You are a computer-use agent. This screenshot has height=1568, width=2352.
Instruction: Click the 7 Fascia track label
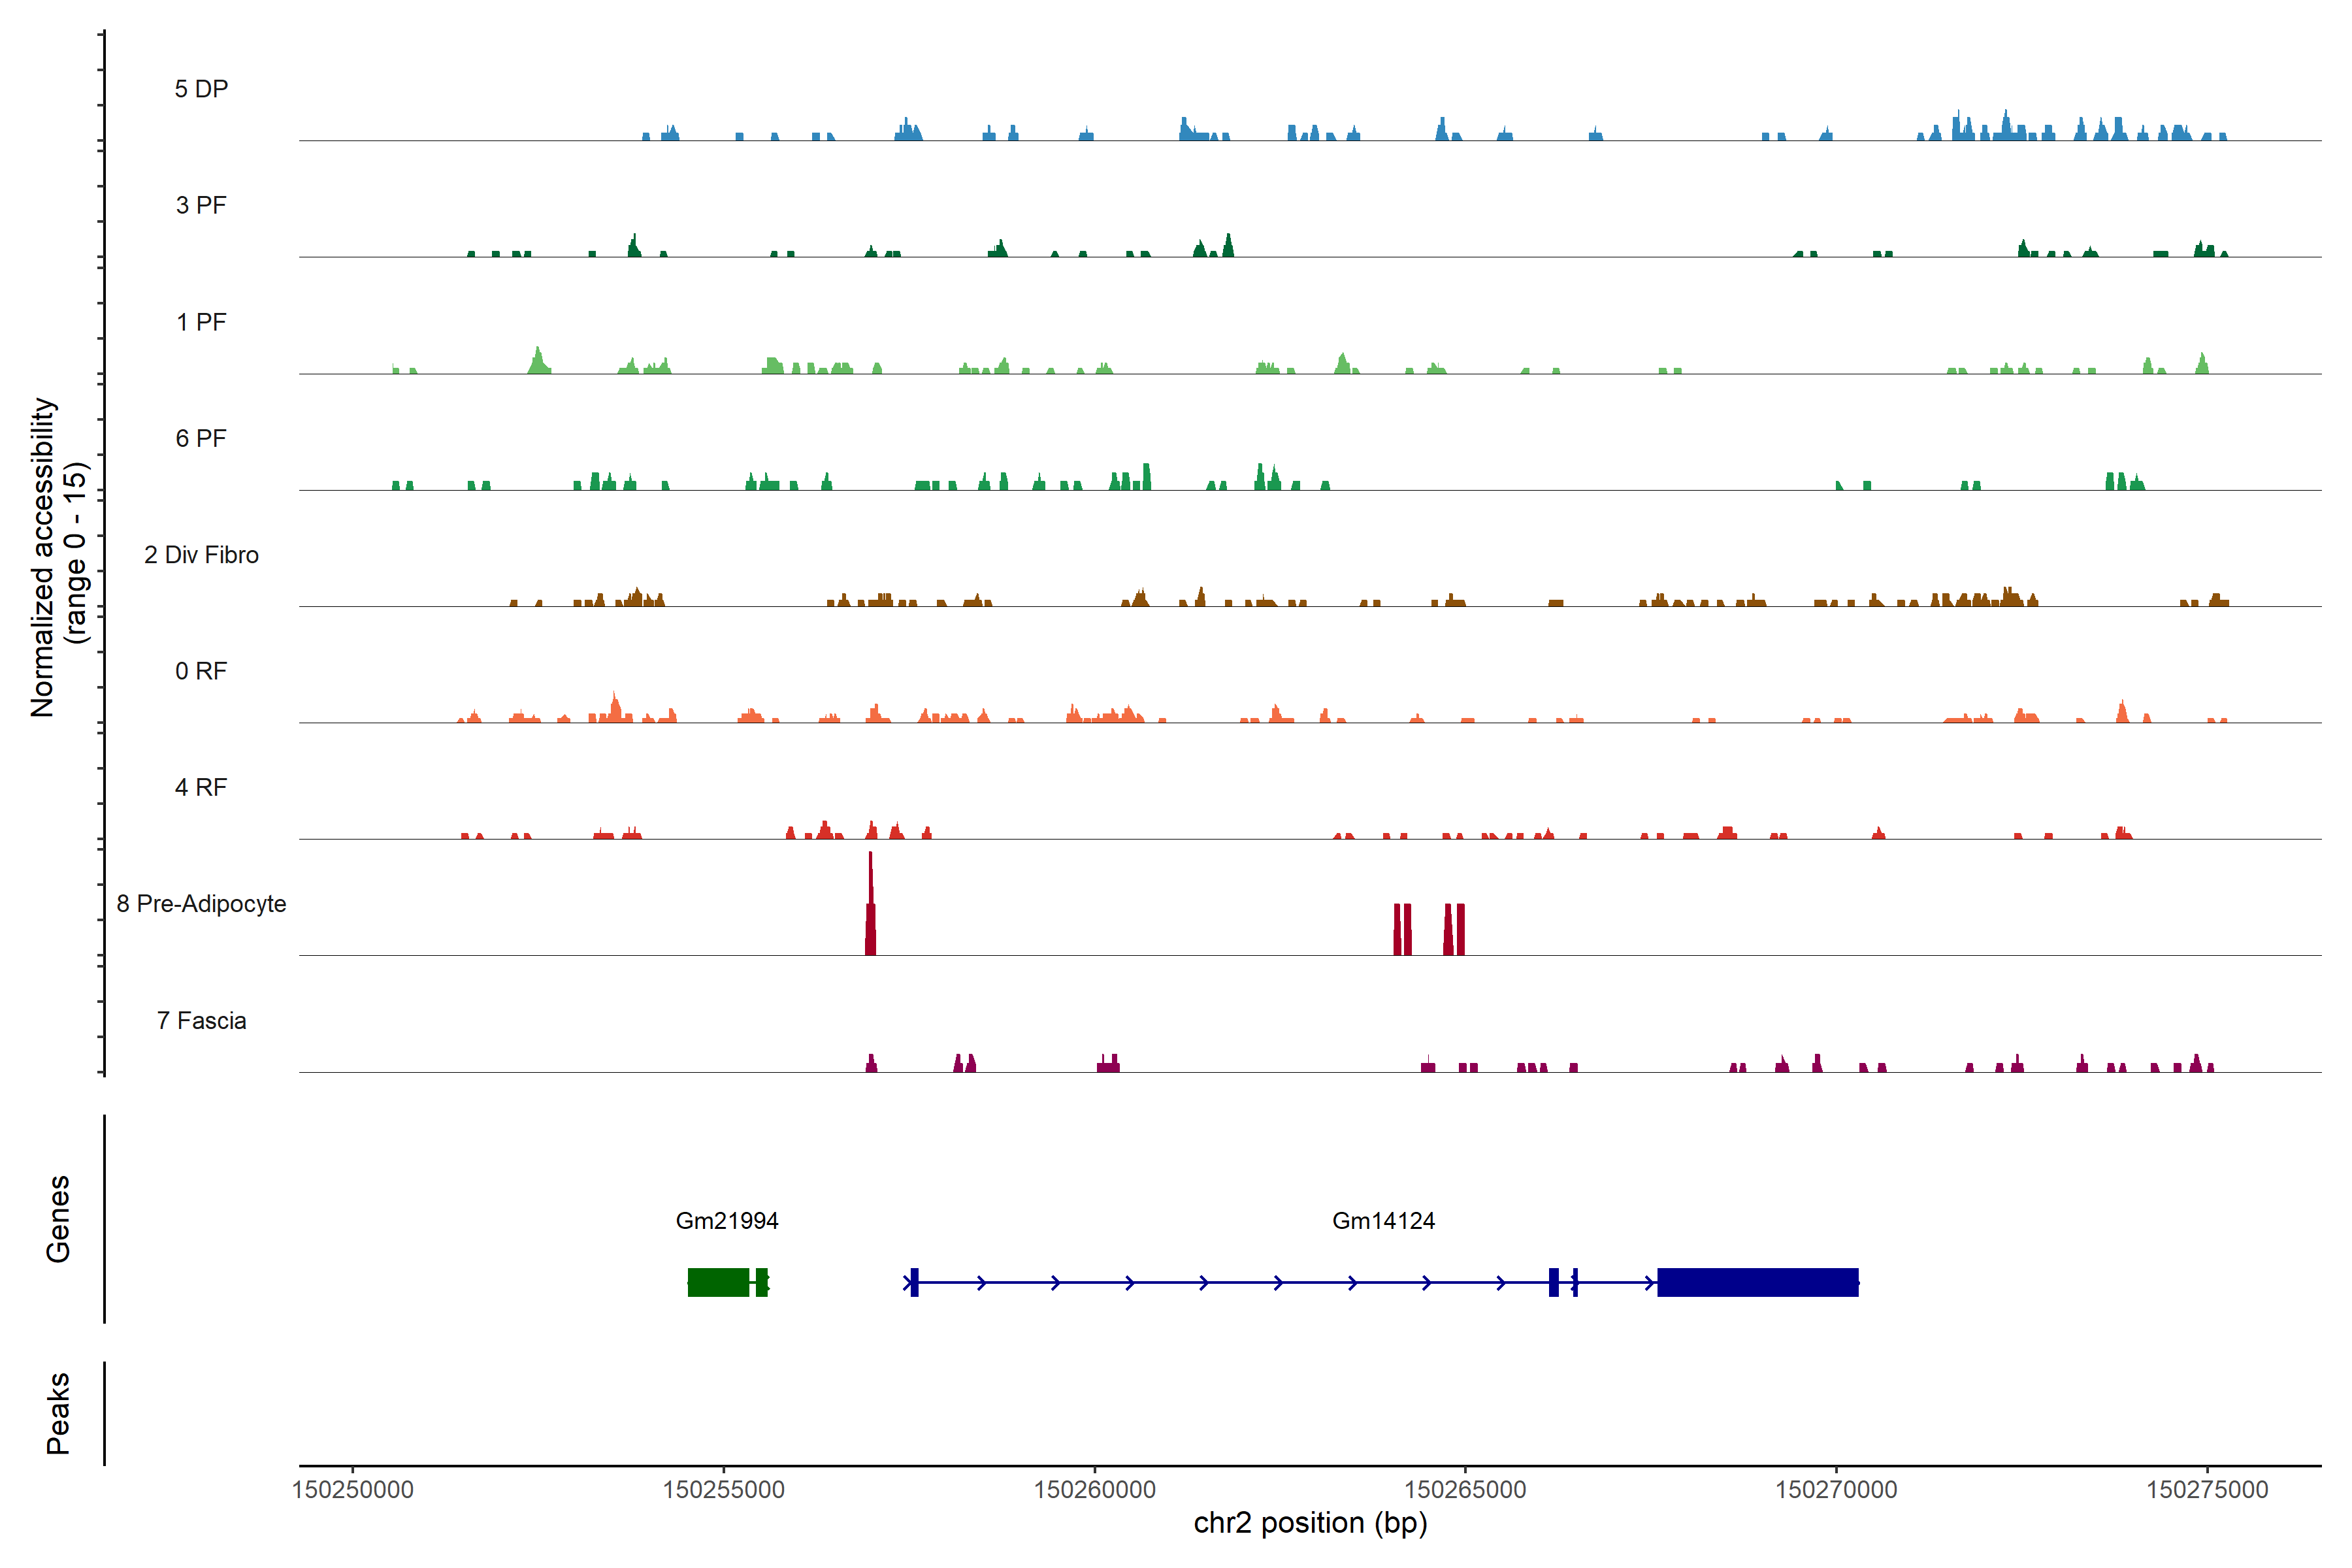click(x=201, y=1020)
